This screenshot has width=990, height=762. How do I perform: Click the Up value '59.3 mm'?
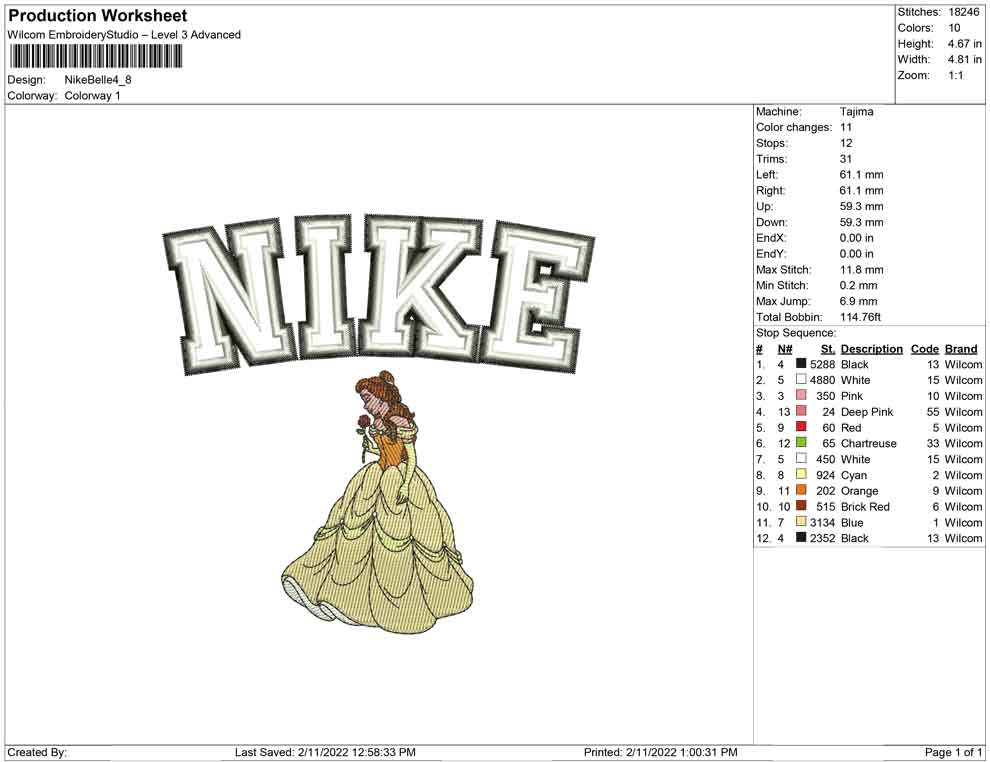point(862,206)
